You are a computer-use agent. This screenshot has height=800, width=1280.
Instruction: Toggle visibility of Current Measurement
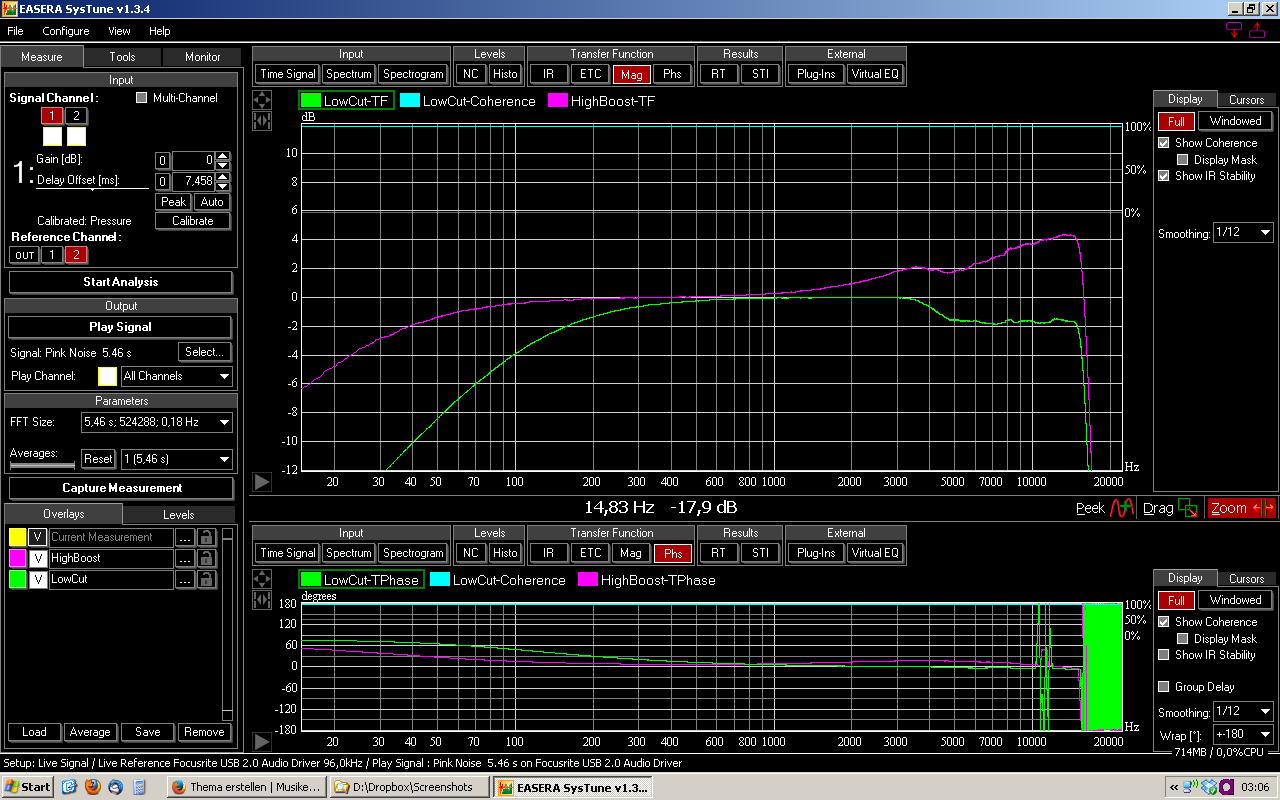[37, 537]
